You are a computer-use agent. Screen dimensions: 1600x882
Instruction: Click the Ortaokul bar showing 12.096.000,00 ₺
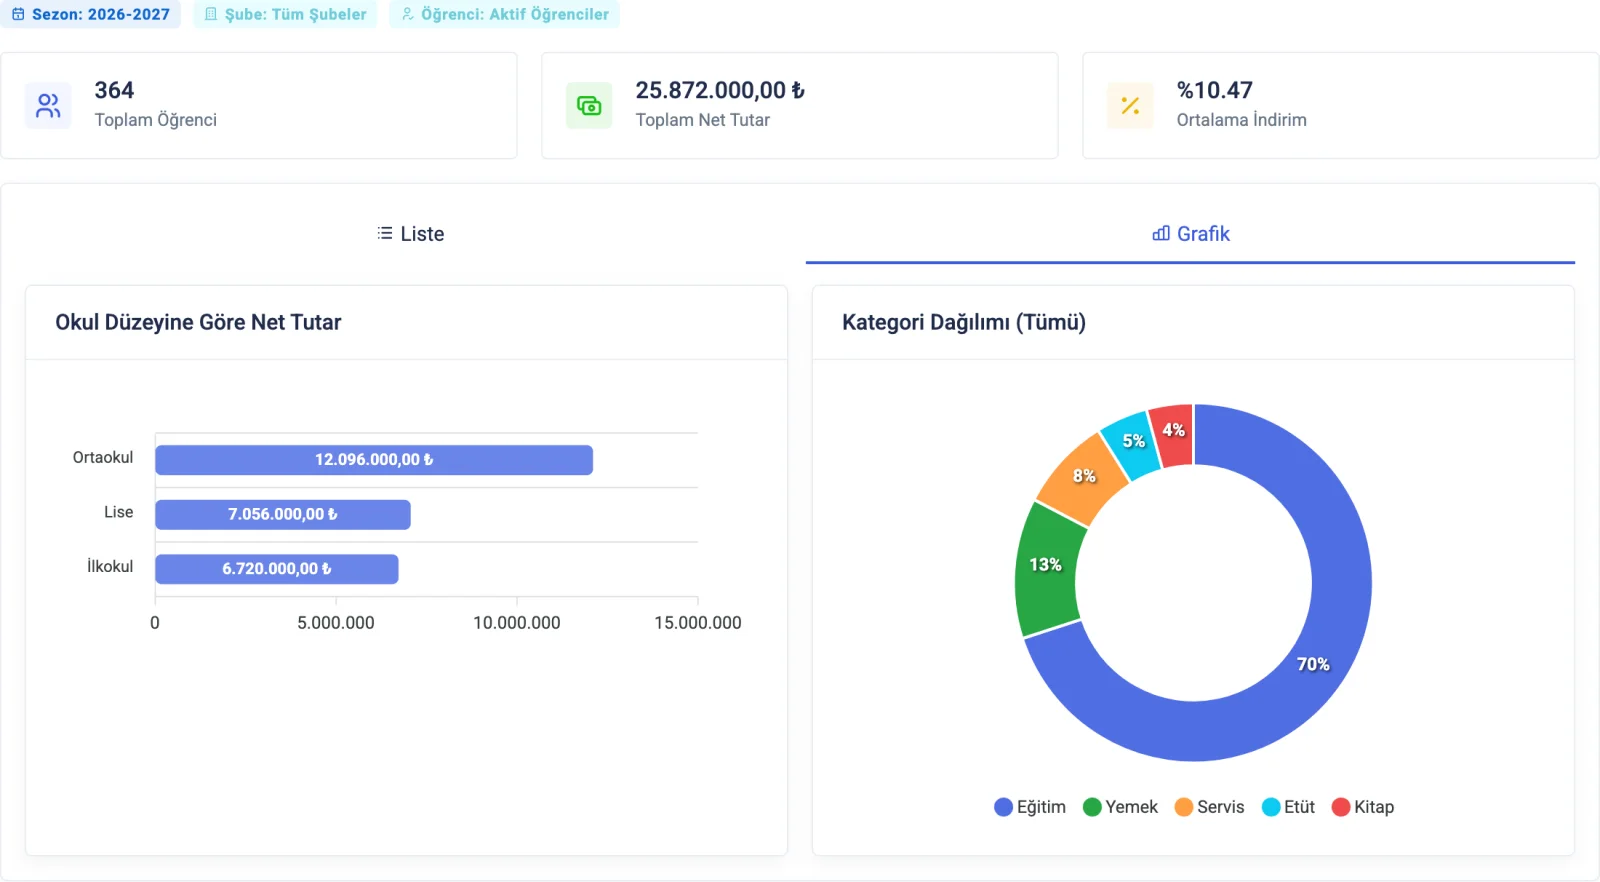tap(374, 460)
